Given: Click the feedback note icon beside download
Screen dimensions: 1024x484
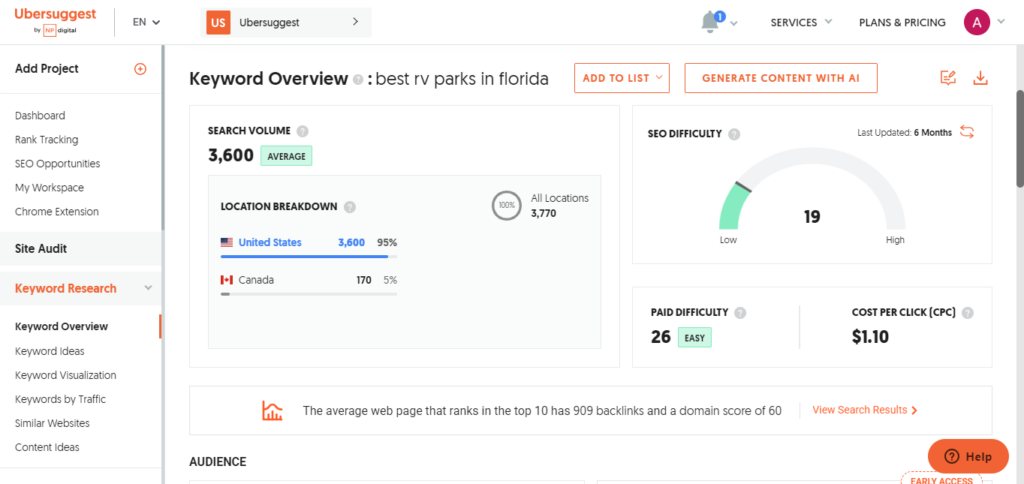Looking at the screenshot, I should click(x=948, y=78).
